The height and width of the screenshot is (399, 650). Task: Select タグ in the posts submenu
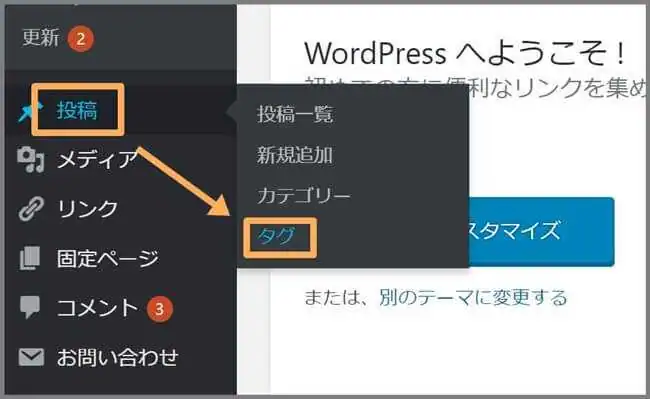(x=276, y=236)
